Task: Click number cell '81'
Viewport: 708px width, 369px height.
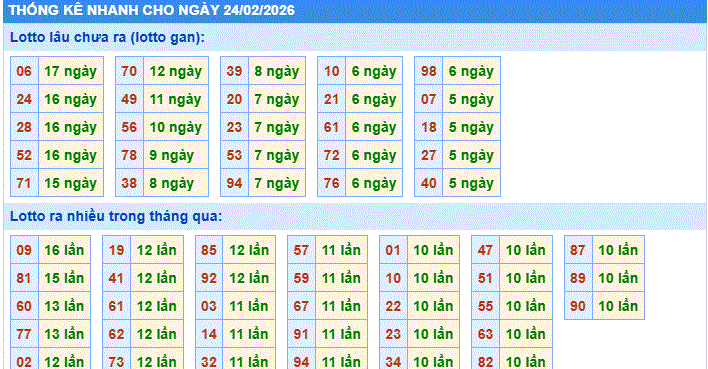Action: (24, 278)
